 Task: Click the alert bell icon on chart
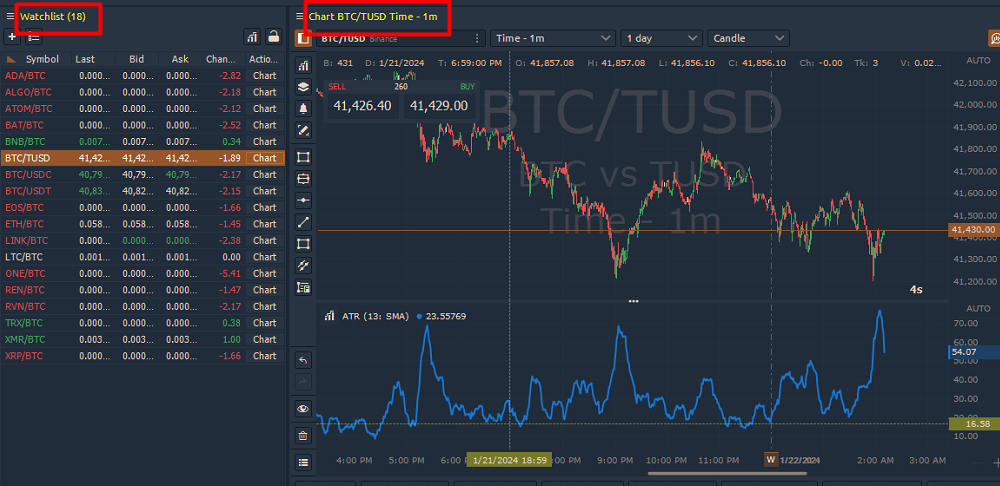[x=304, y=108]
